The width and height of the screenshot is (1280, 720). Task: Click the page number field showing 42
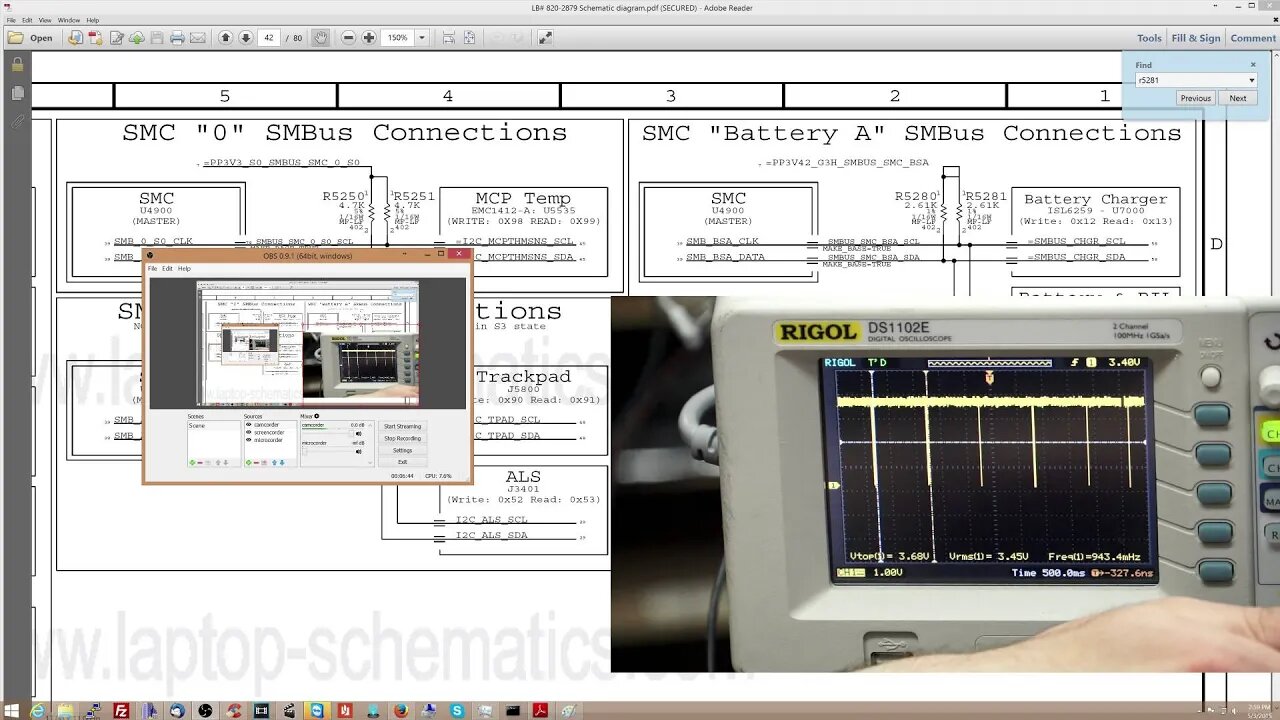269,38
